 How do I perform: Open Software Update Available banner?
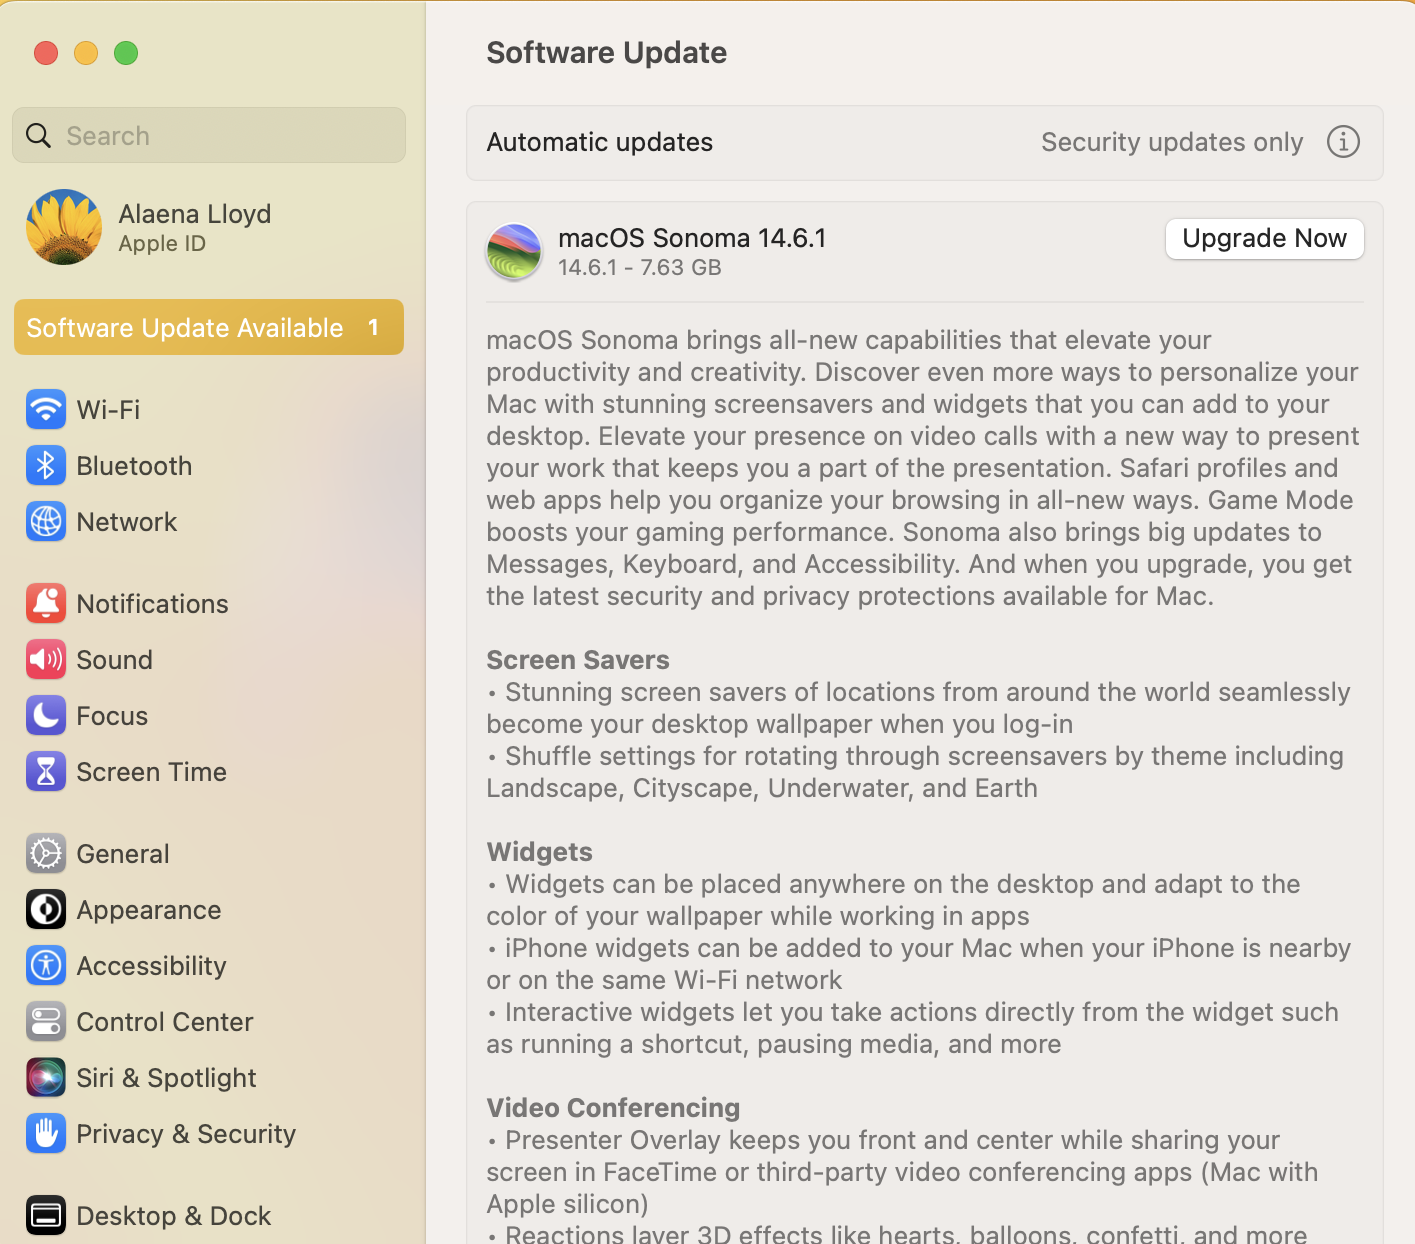pyautogui.click(x=209, y=327)
